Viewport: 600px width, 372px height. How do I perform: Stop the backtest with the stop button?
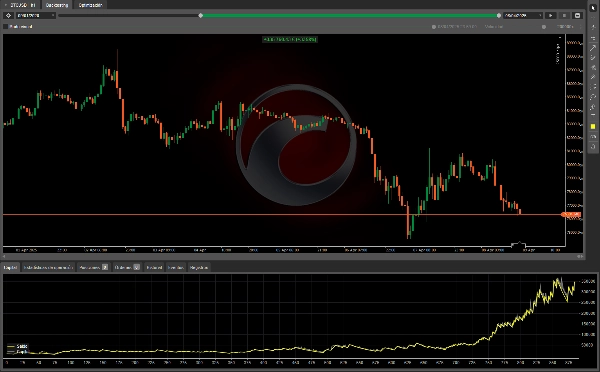pyautogui.click(x=564, y=15)
